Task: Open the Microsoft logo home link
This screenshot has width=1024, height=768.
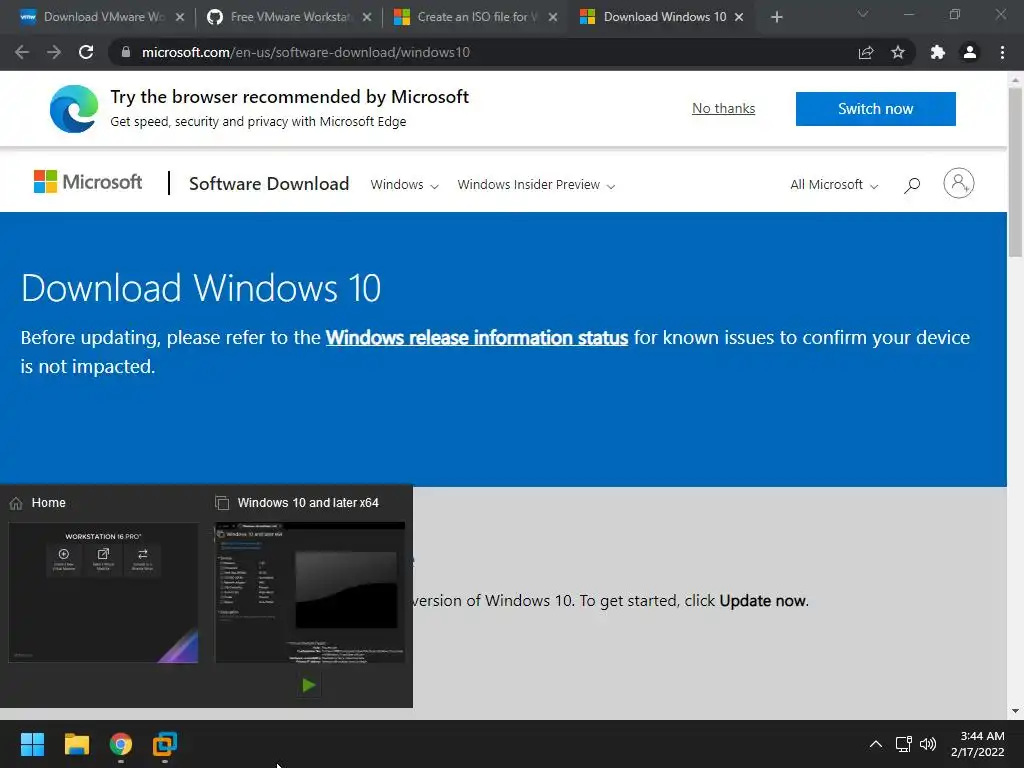Action: pos(88,182)
